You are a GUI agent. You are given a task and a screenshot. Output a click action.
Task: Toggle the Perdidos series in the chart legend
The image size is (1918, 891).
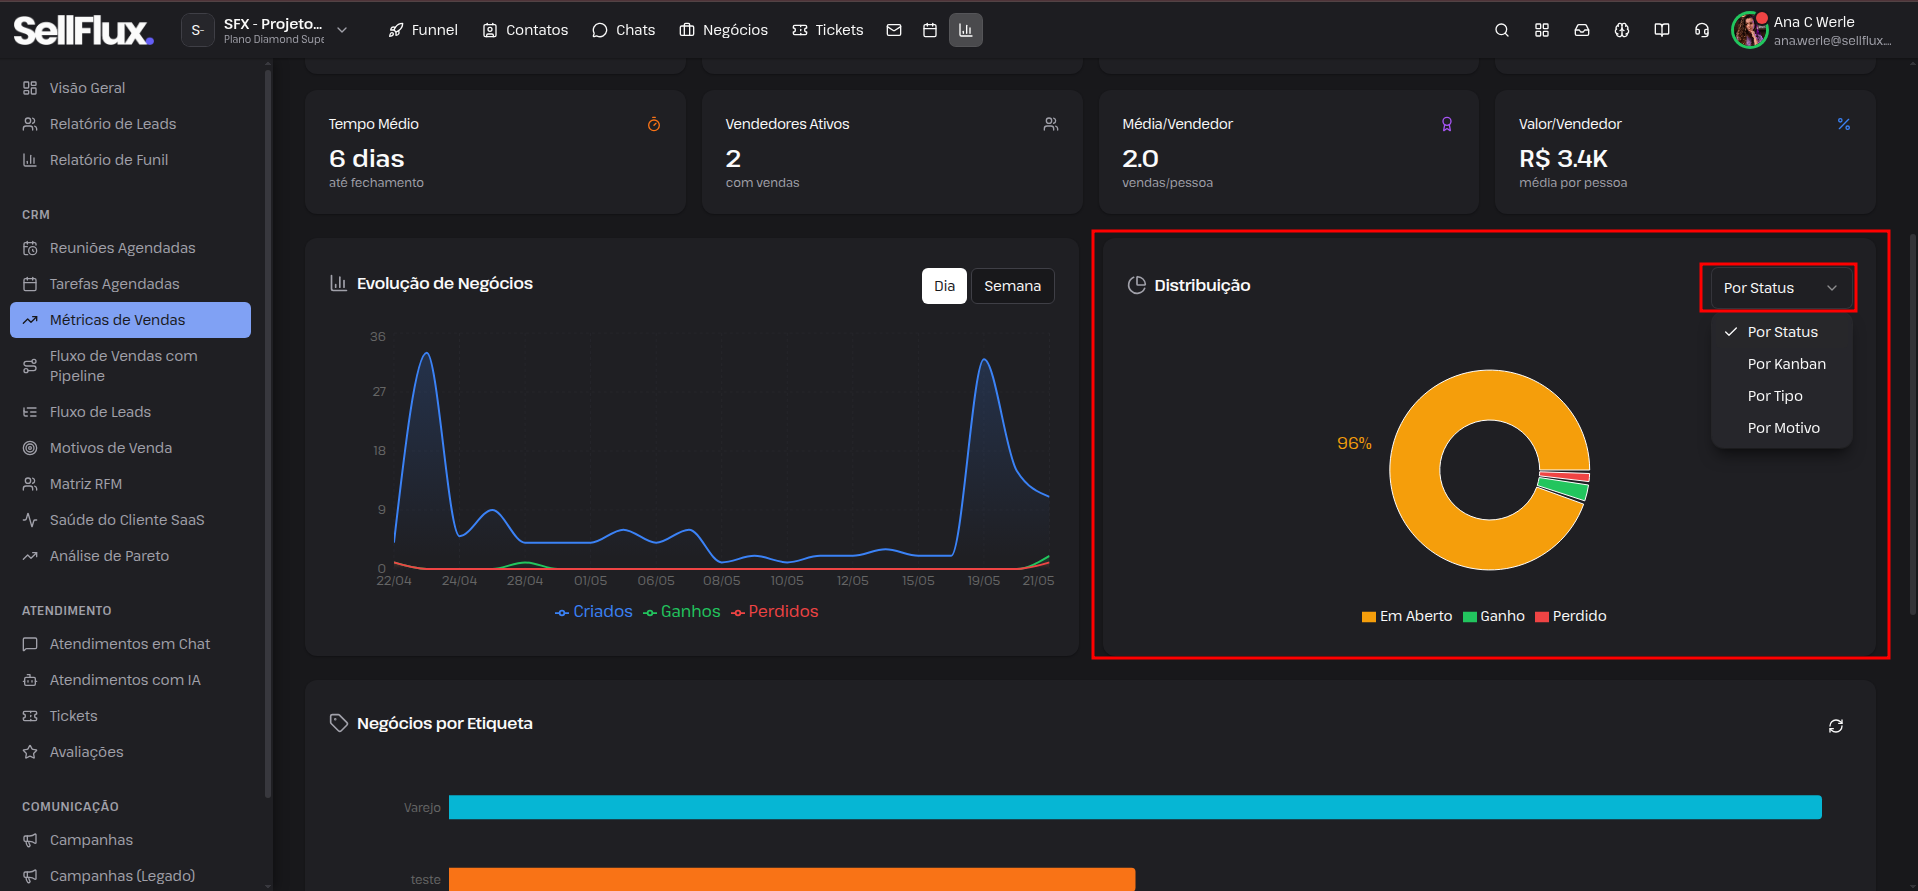point(775,612)
